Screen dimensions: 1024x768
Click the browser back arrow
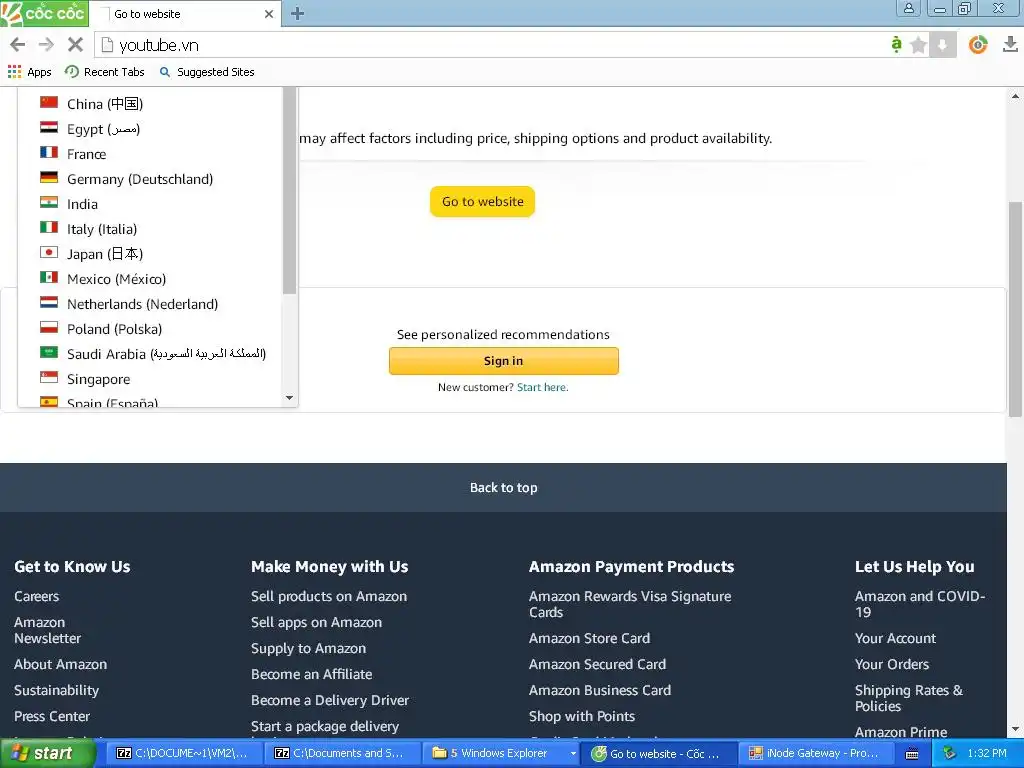(18, 44)
